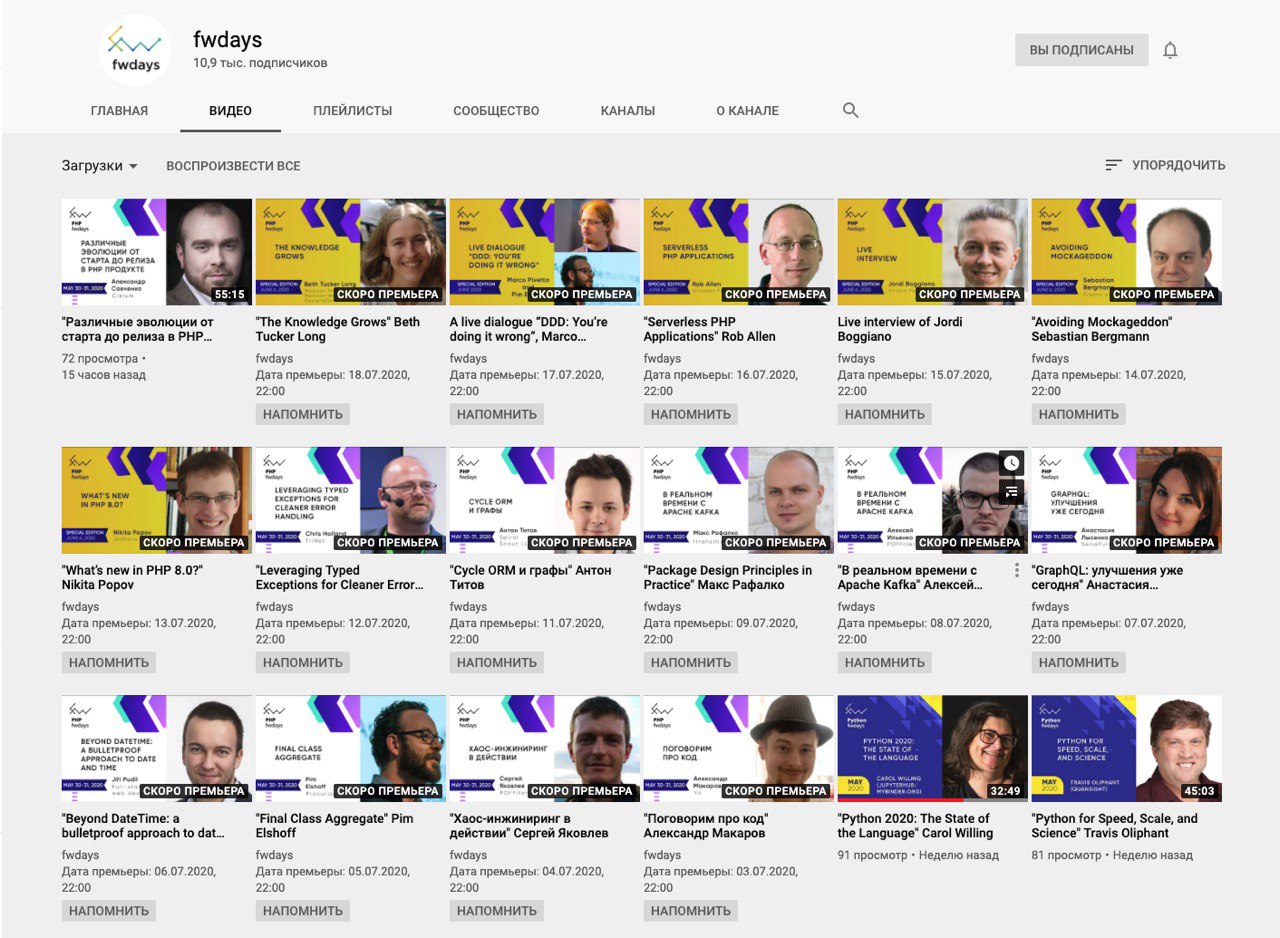
Task: Click НАПОМНИТЬ under Хаос-инжиниринг в действии
Action: (497, 910)
